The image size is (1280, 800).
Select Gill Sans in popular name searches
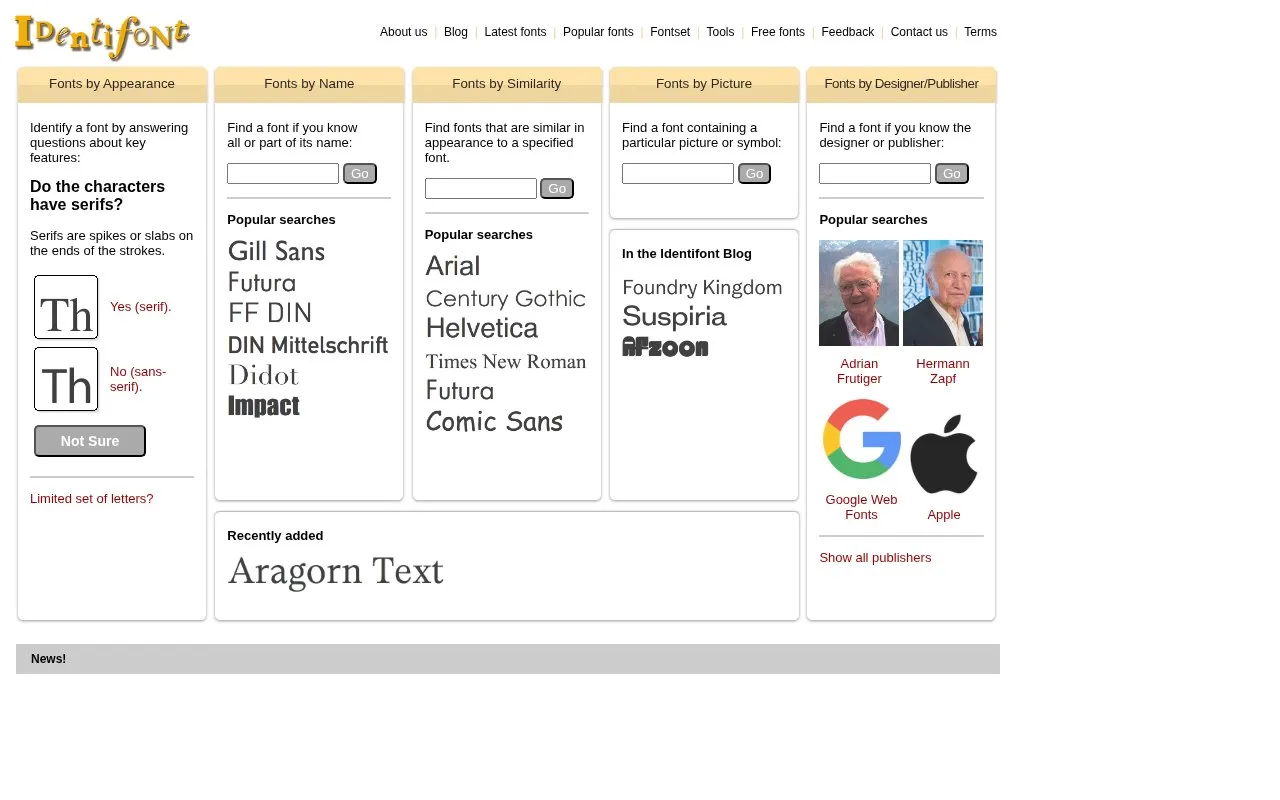[276, 251]
